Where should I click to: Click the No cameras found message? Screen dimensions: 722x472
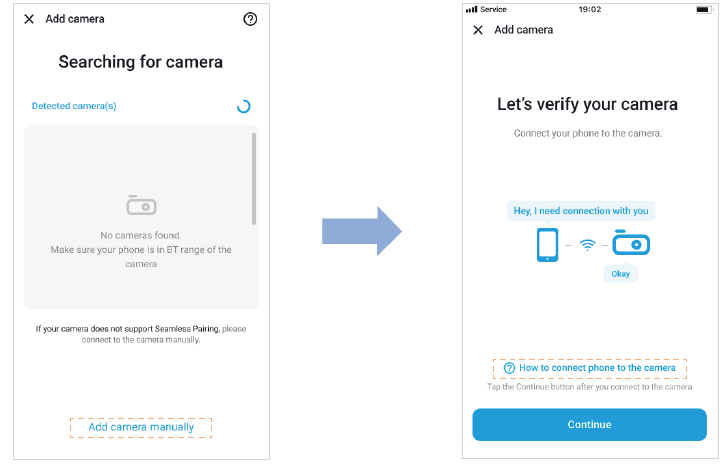point(141,235)
